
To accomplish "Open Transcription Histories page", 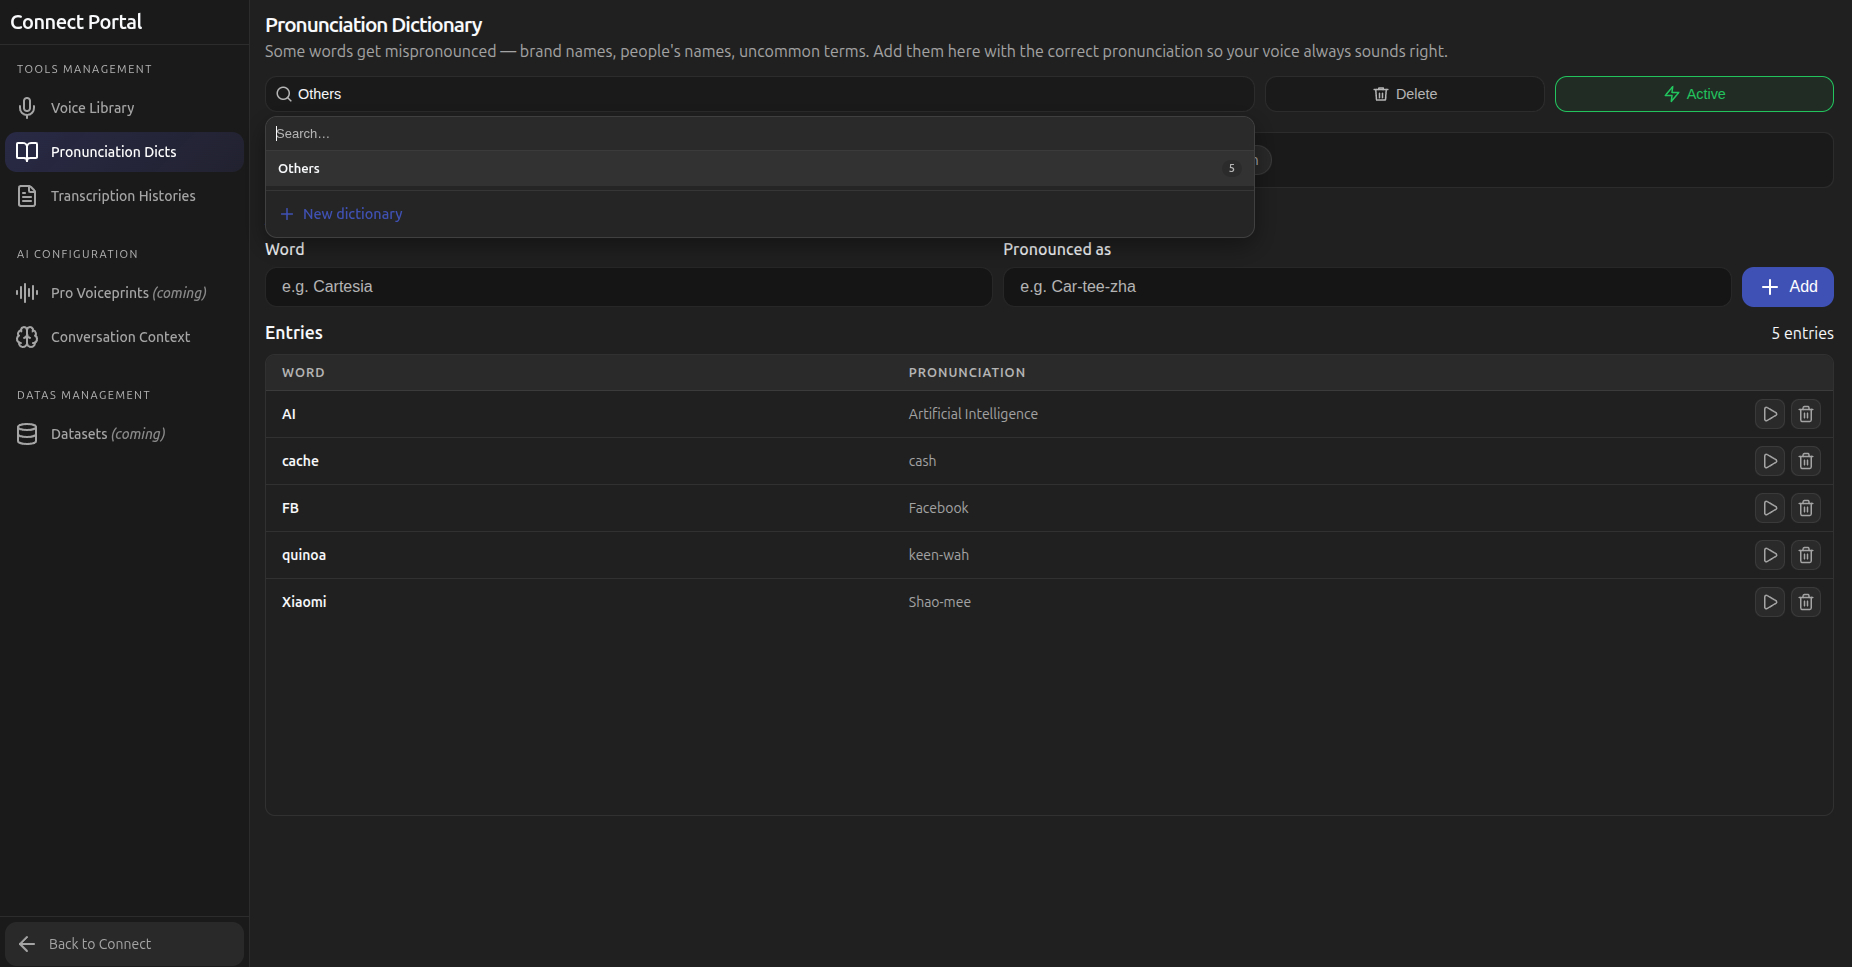I will point(124,196).
